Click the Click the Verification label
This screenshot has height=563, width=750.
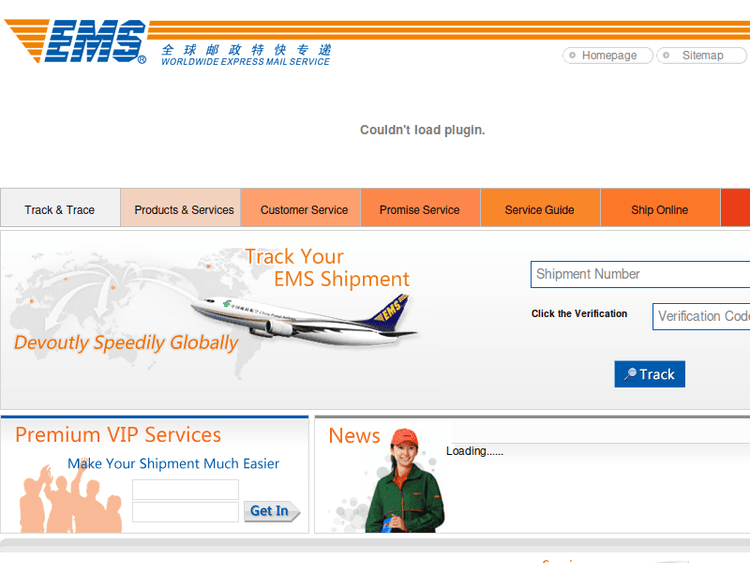[579, 314]
